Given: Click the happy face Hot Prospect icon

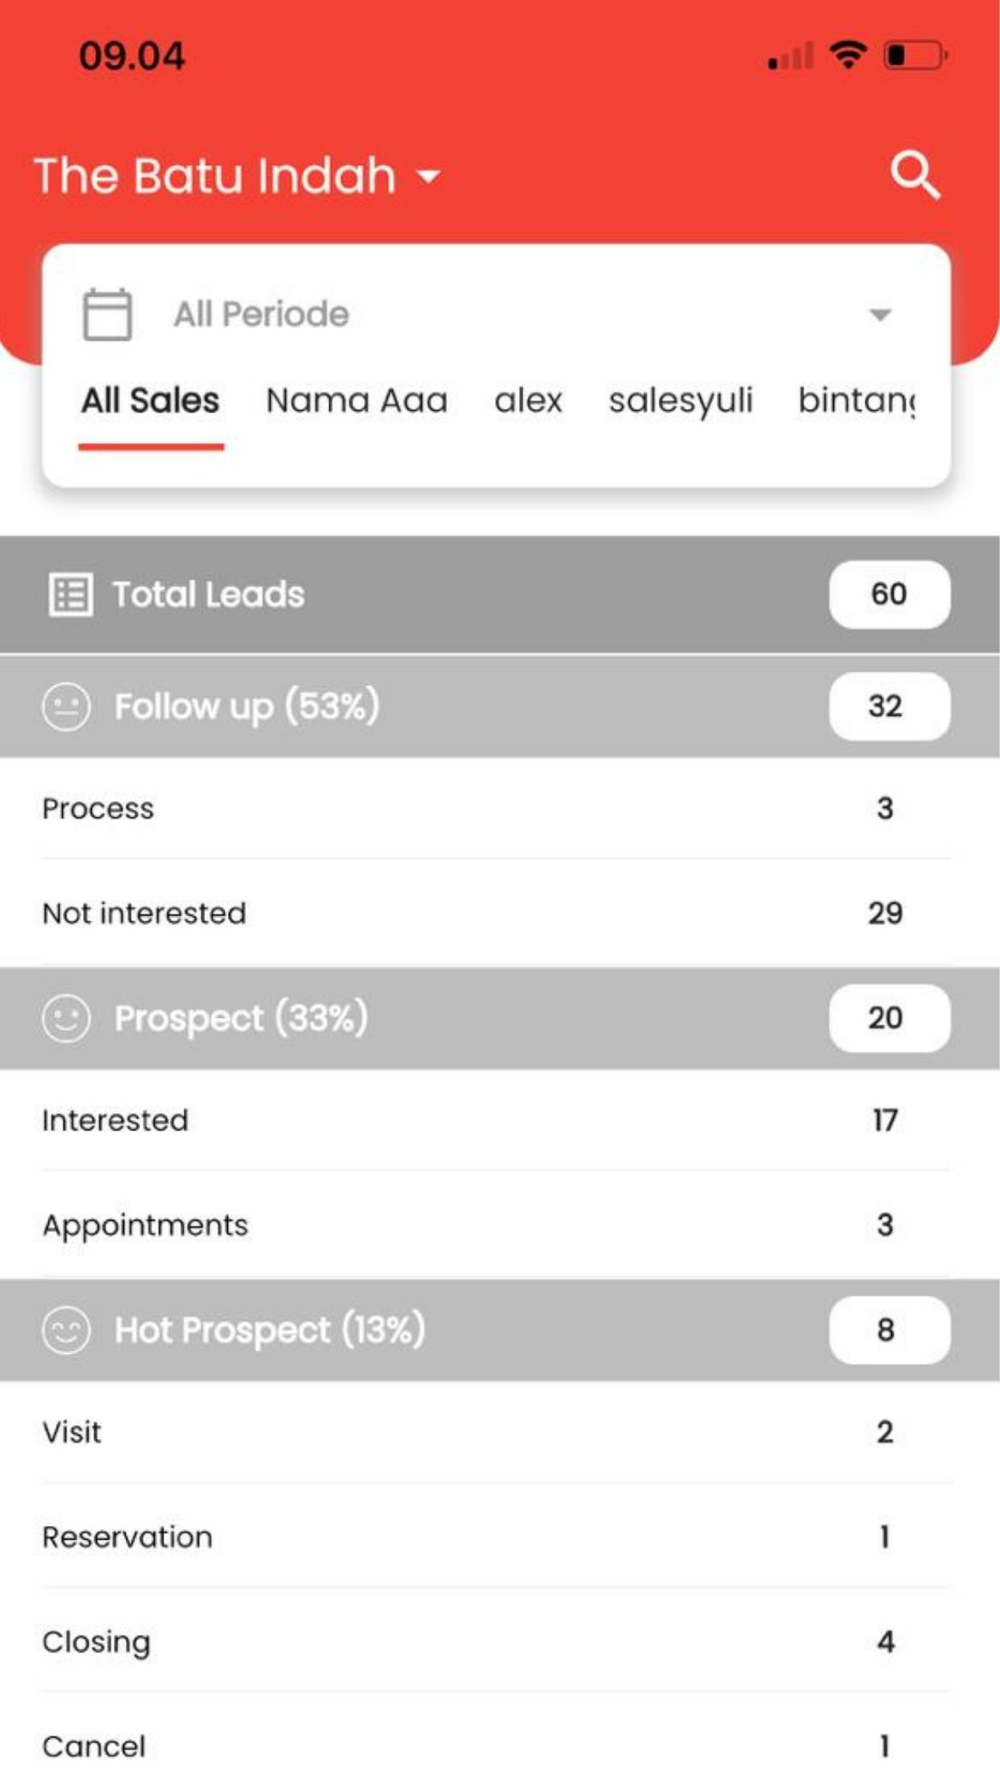Looking at the screenshot, I should click(66, 1330).
